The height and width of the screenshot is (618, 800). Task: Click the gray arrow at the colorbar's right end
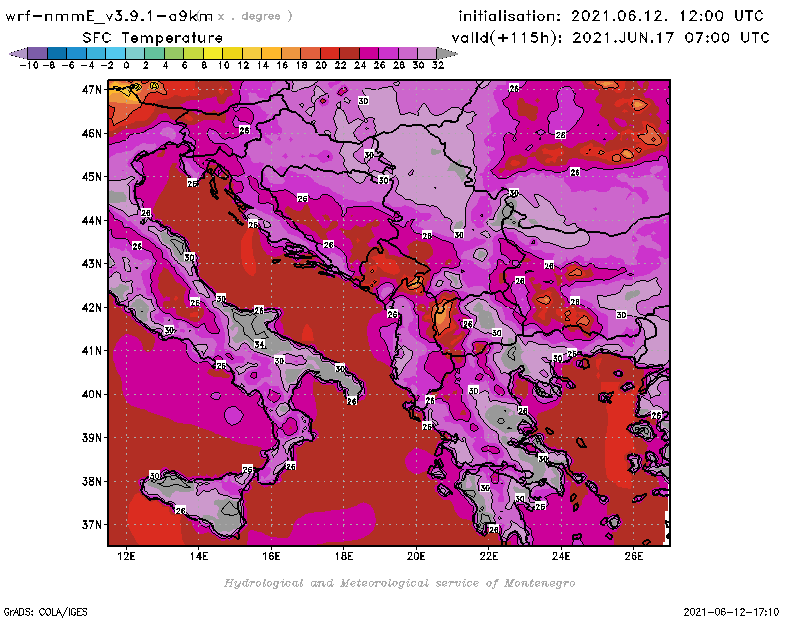(x=447, y=53)
